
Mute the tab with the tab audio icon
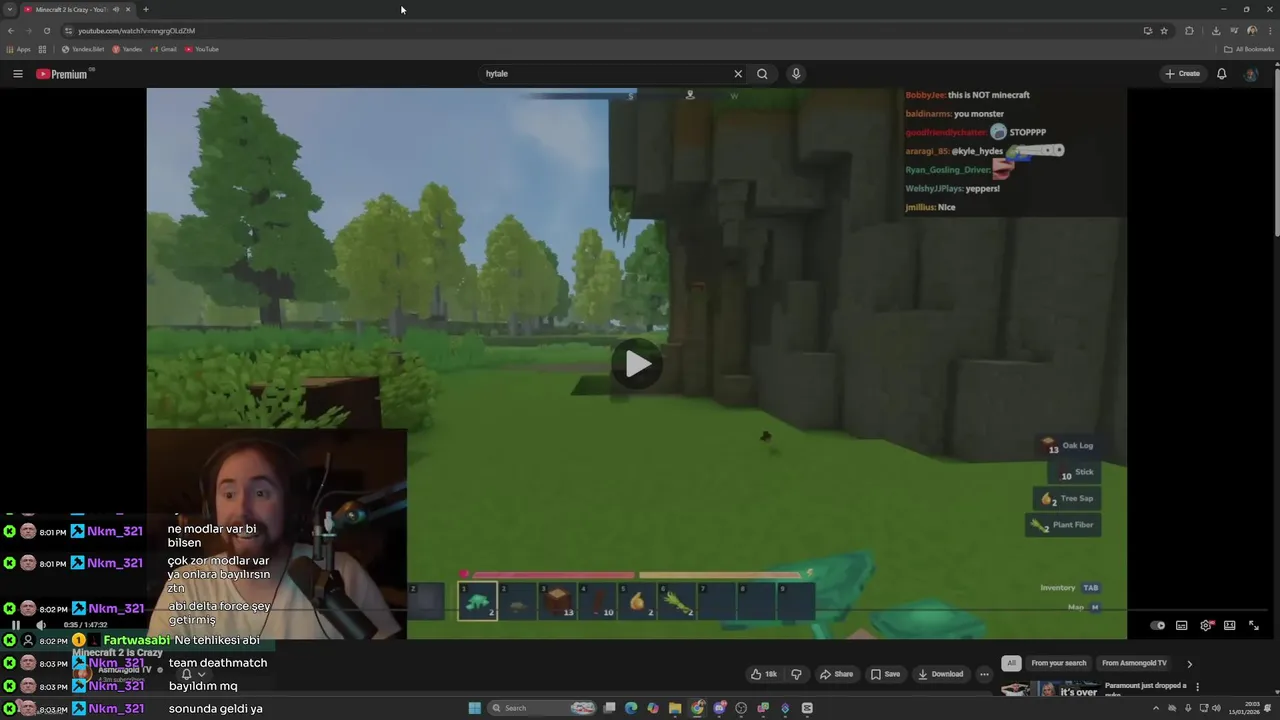pos(116,9)
